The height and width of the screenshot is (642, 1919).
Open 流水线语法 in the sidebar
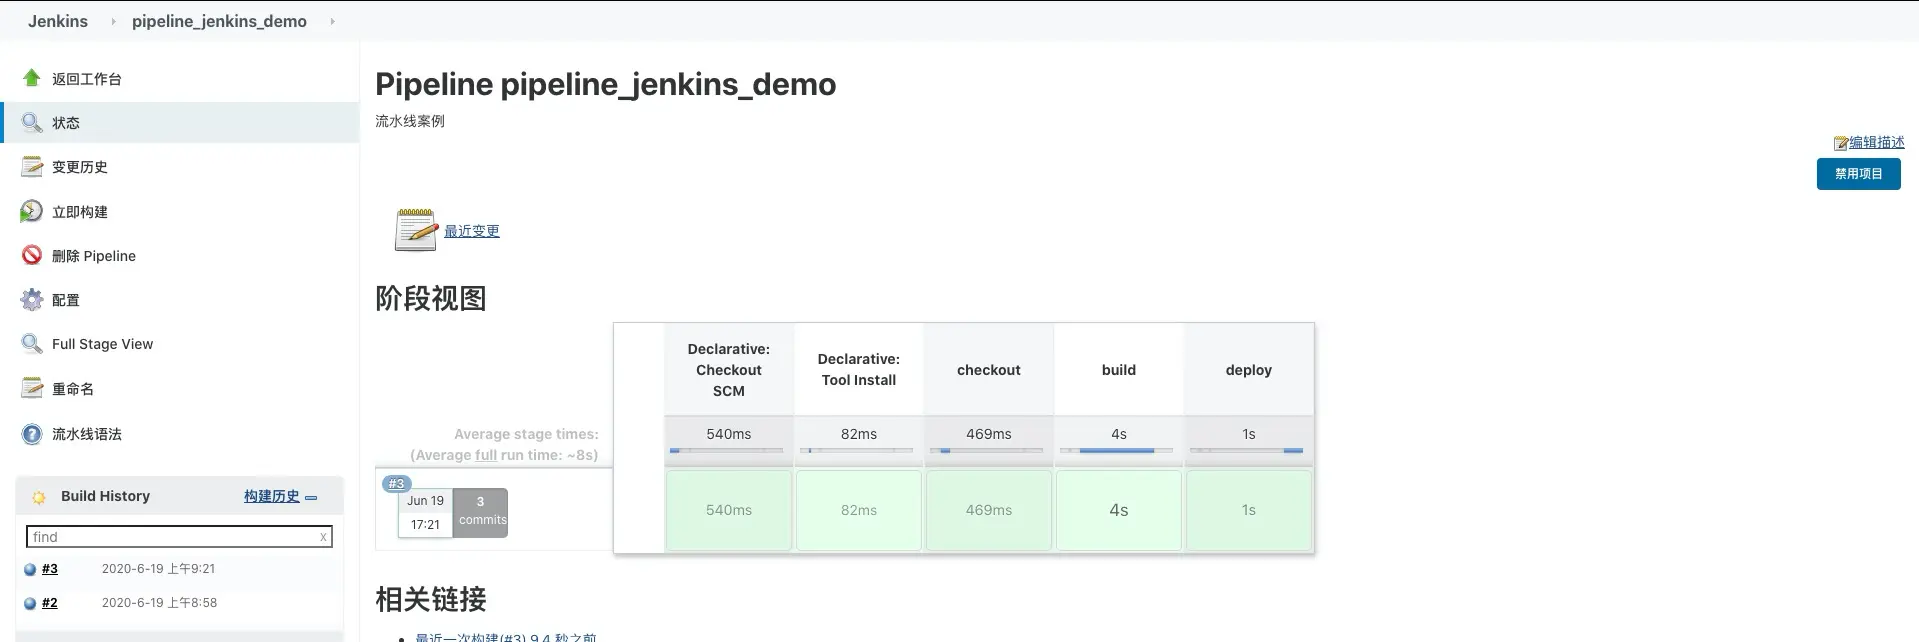(x=87, y=434)
